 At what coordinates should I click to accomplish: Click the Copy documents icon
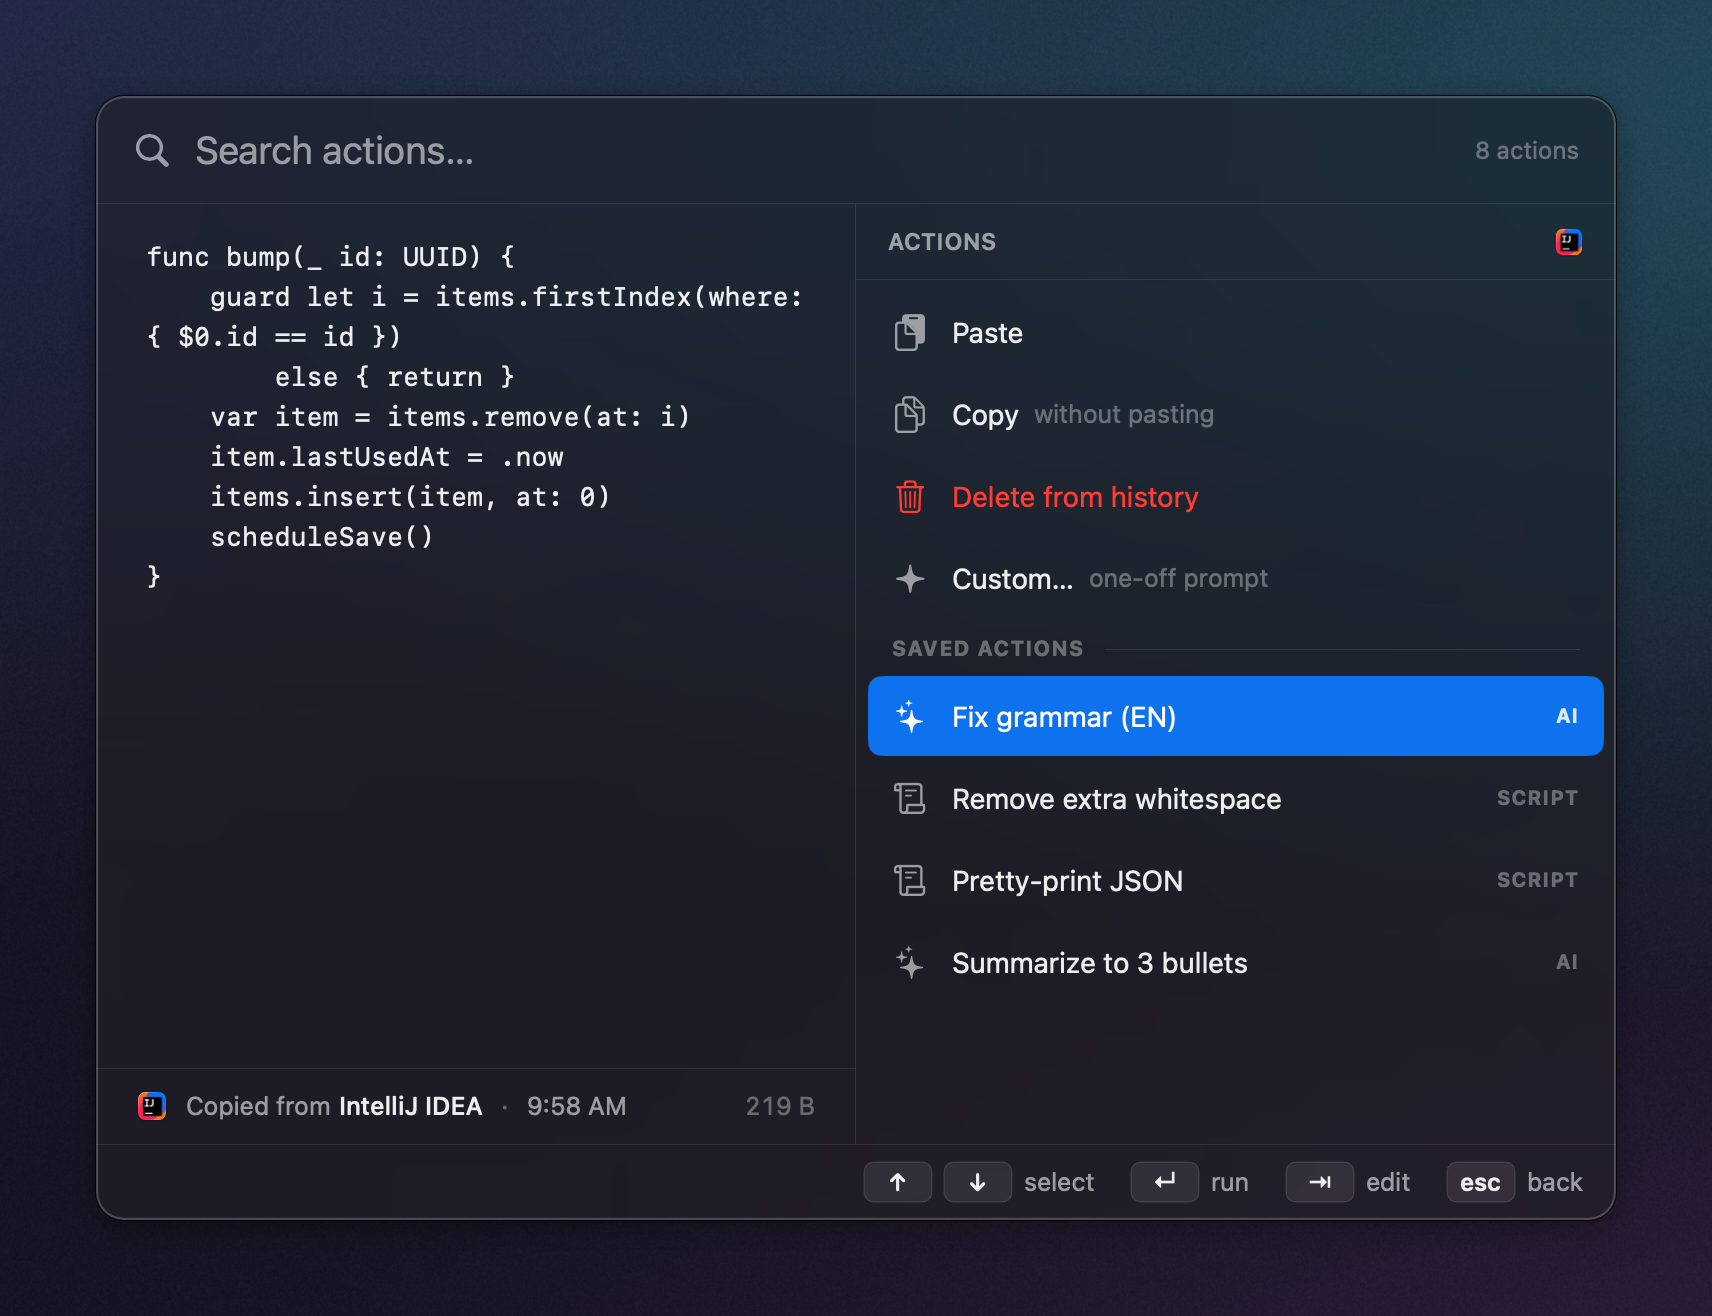(909, 415)
